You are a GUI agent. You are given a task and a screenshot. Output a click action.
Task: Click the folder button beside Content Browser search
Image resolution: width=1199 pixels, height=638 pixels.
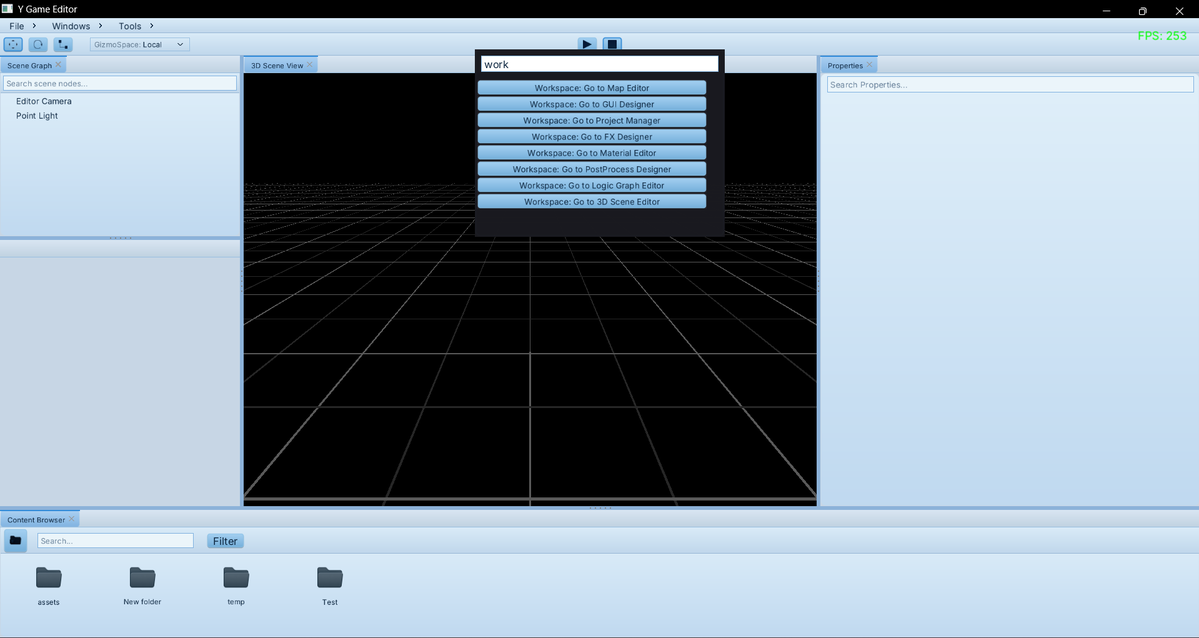[15, 540]
